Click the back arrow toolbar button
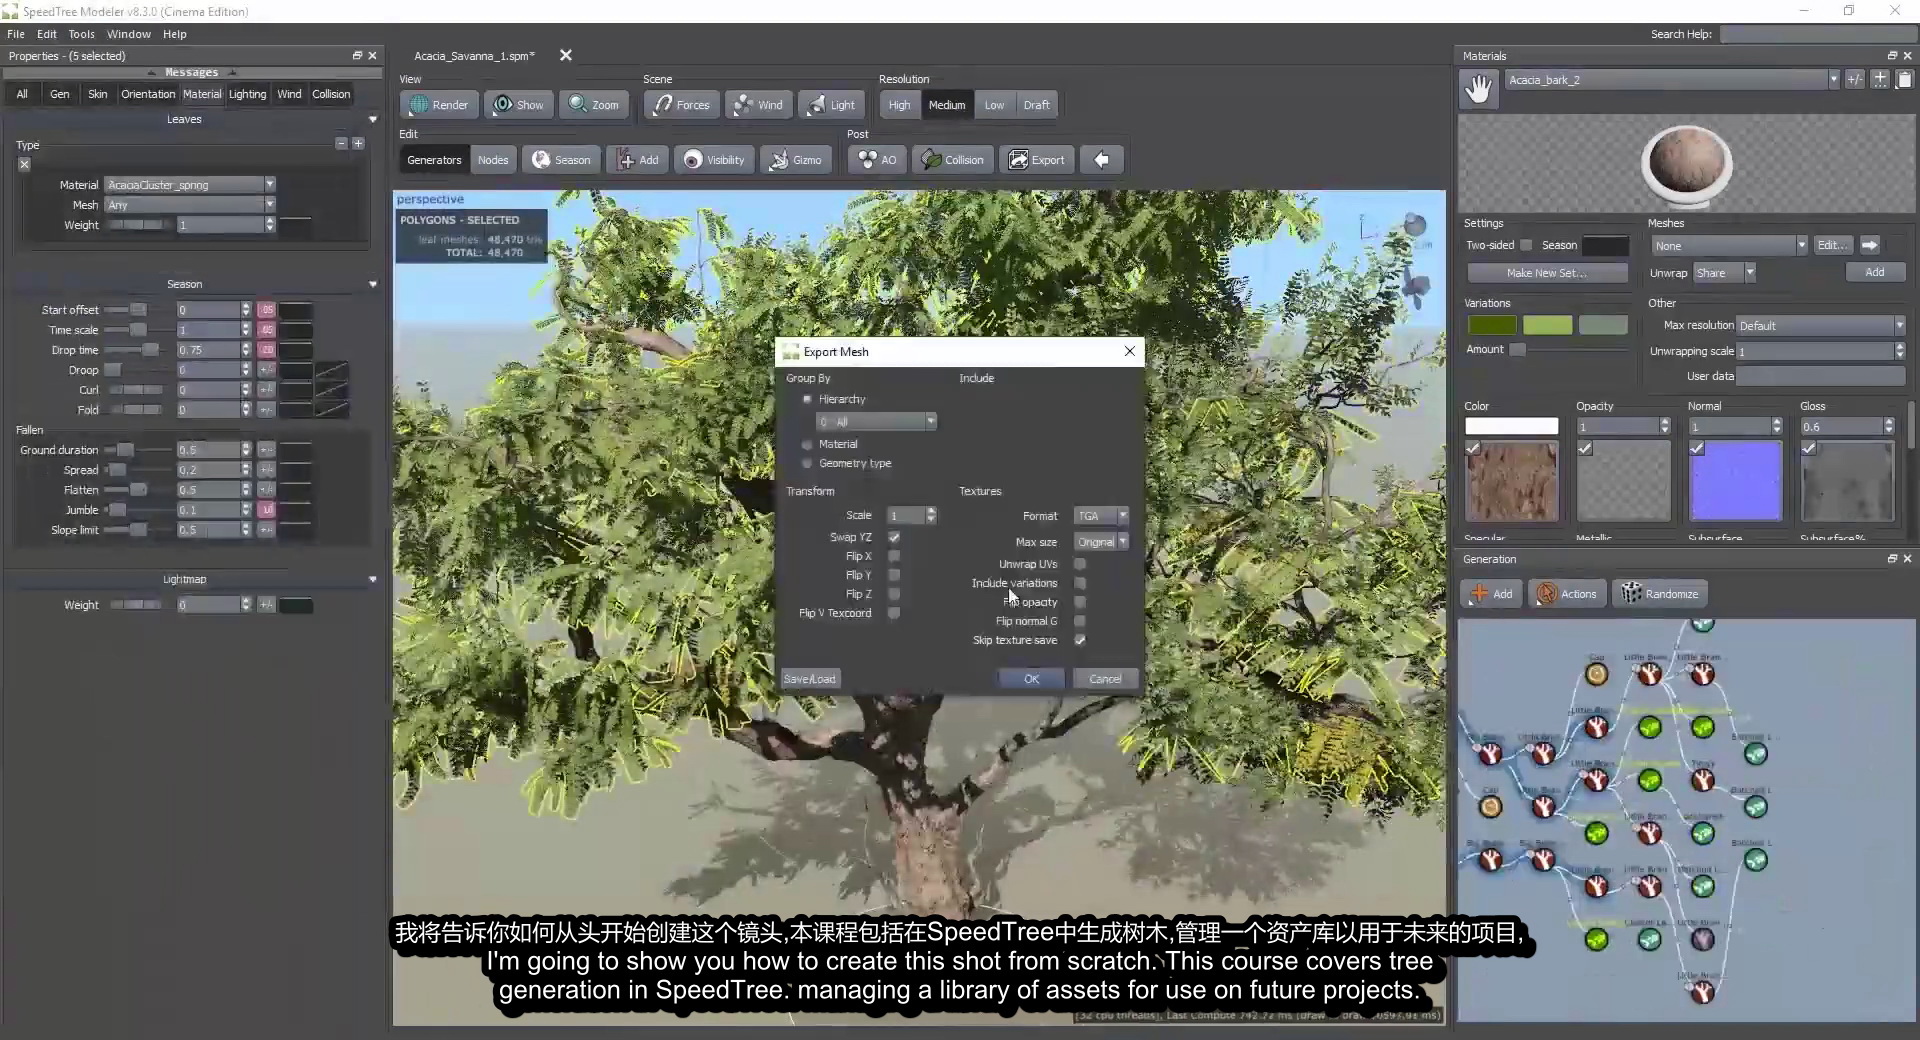The image size is (1920, 1040). click(1101, 160)
